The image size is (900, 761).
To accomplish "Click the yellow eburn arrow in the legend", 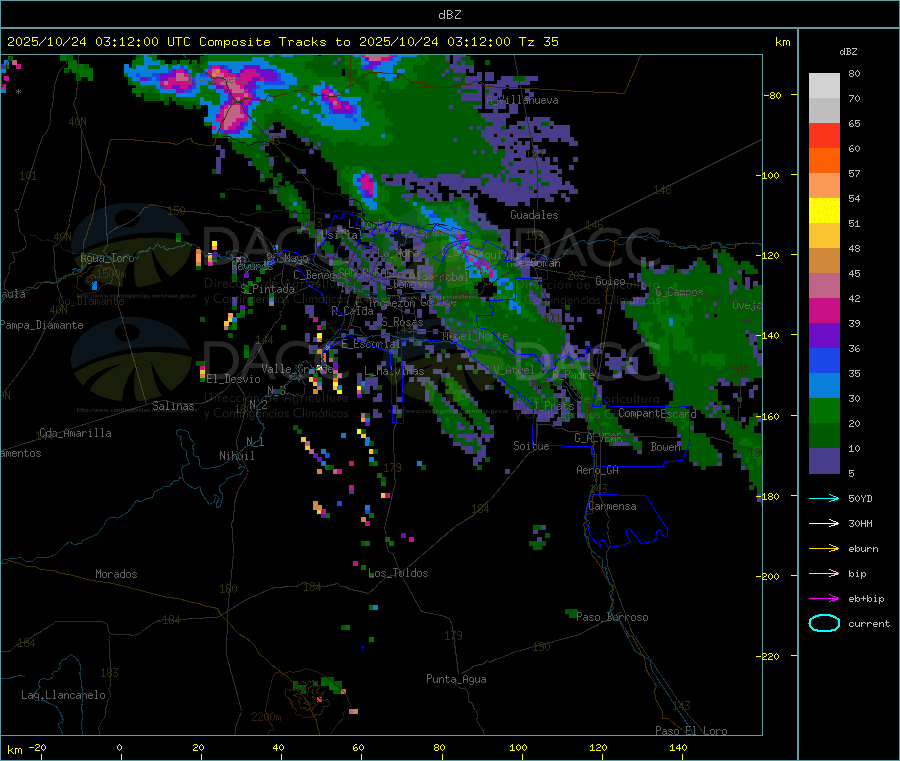I will [824, 549].
